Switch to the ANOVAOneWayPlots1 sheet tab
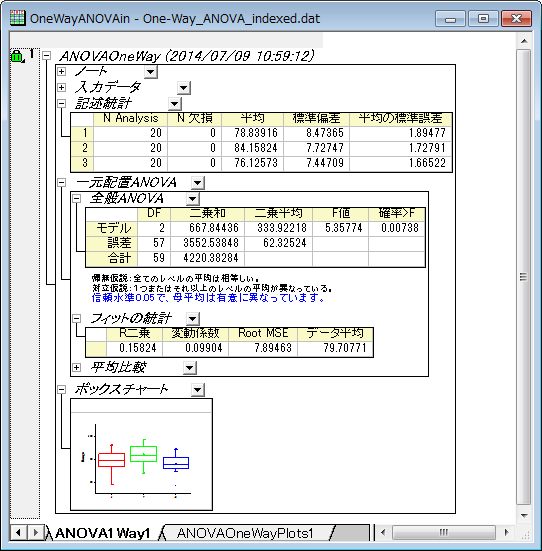Viewport: 542px width, 551px height. click(x=245, y=533)
